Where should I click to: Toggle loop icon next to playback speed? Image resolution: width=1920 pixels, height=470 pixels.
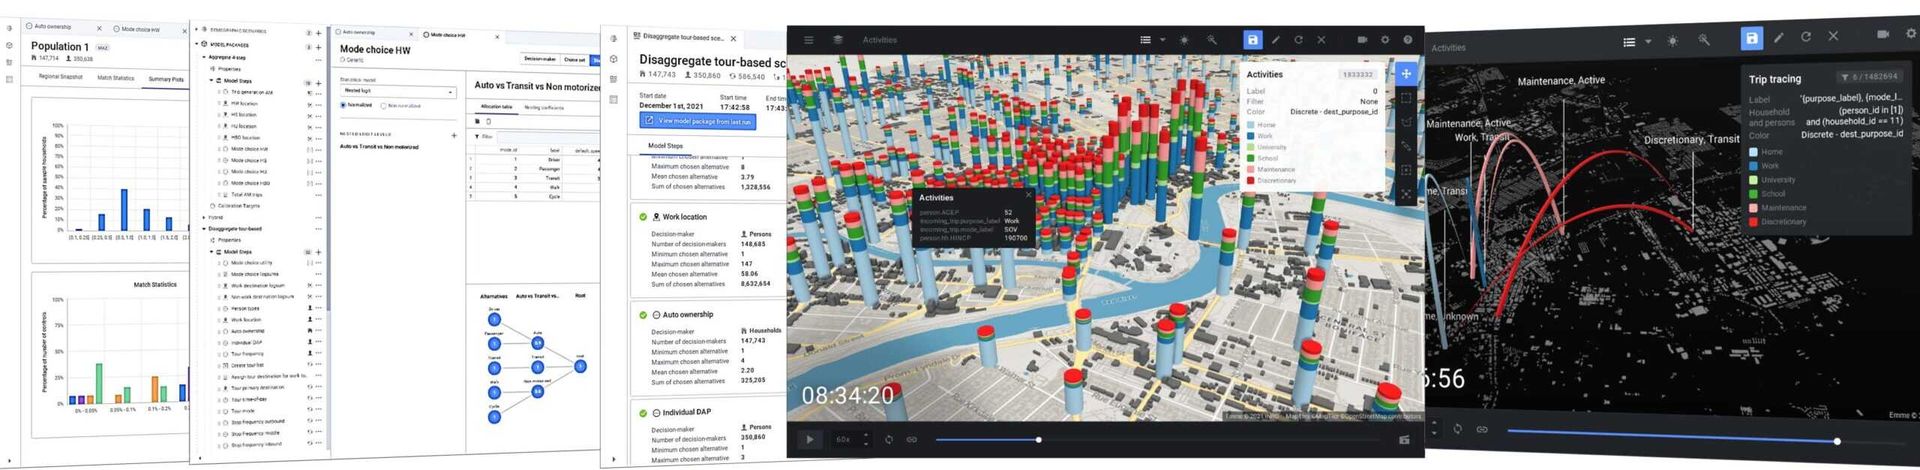pos(889,439)
